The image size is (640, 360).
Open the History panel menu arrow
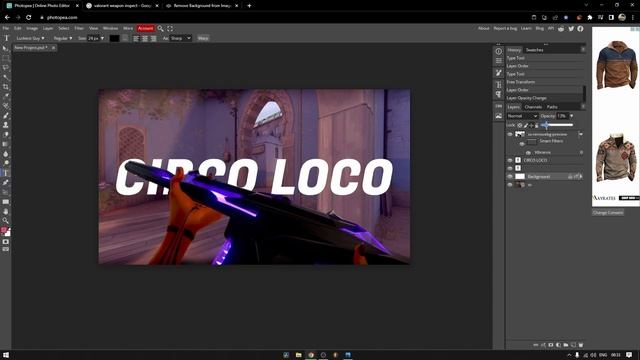(x=583, y=49)
